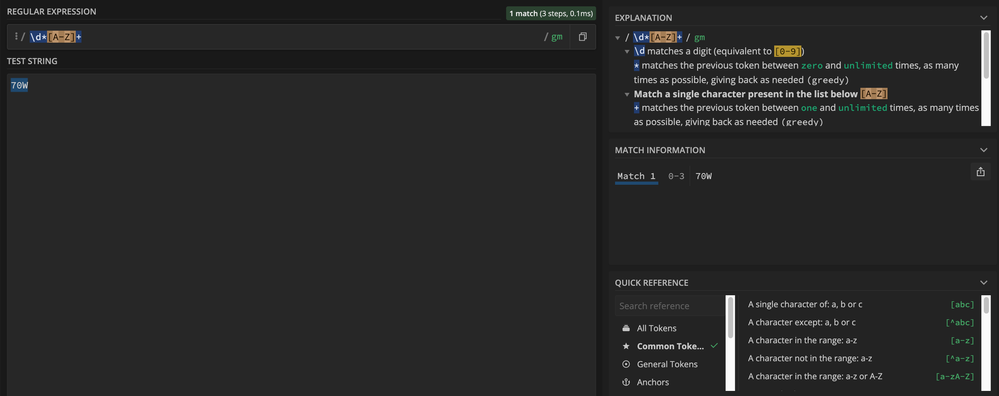Click the [a-zA-Z] token
The height and width of the screenshot is (396, 999).
[x=955, y=376]
